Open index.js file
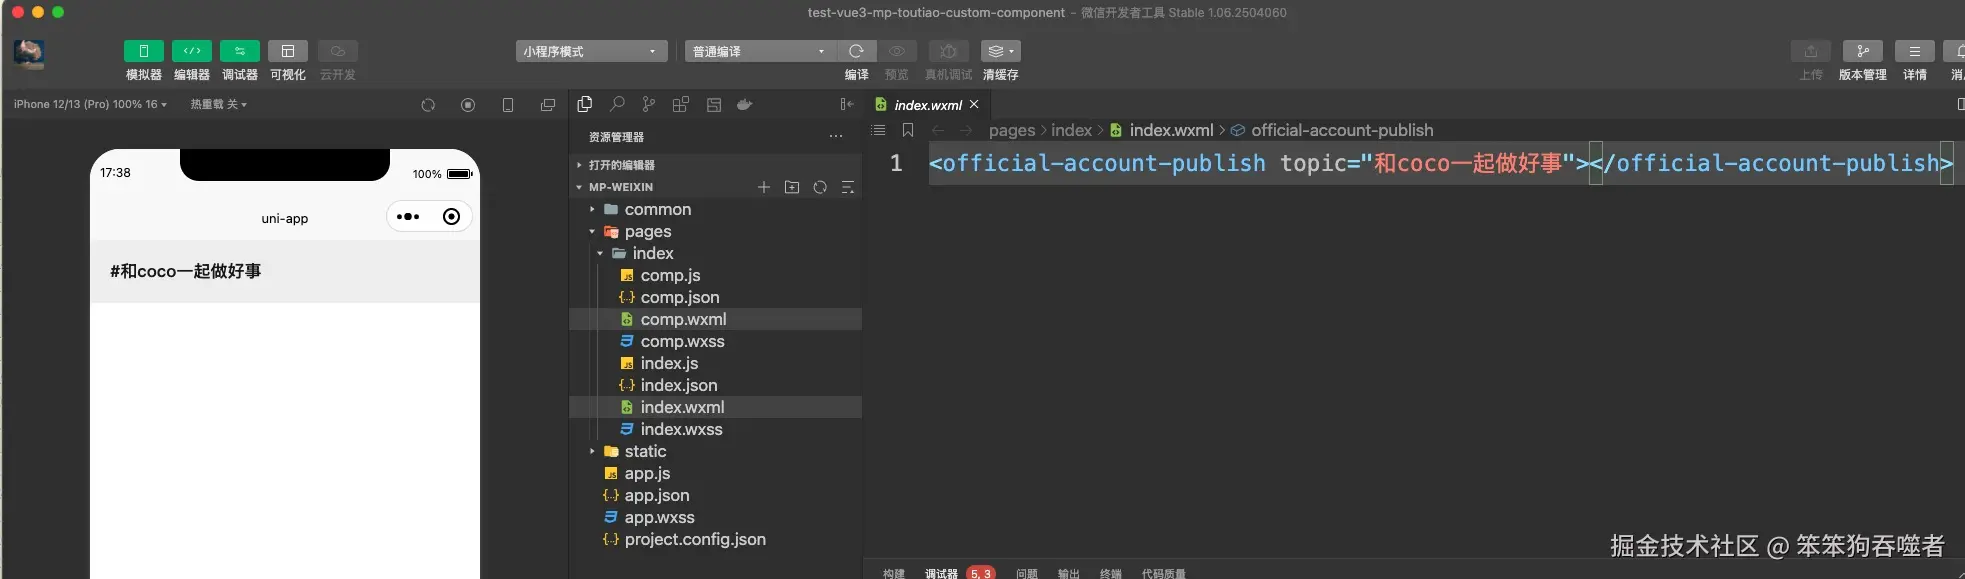 [715, 363]
